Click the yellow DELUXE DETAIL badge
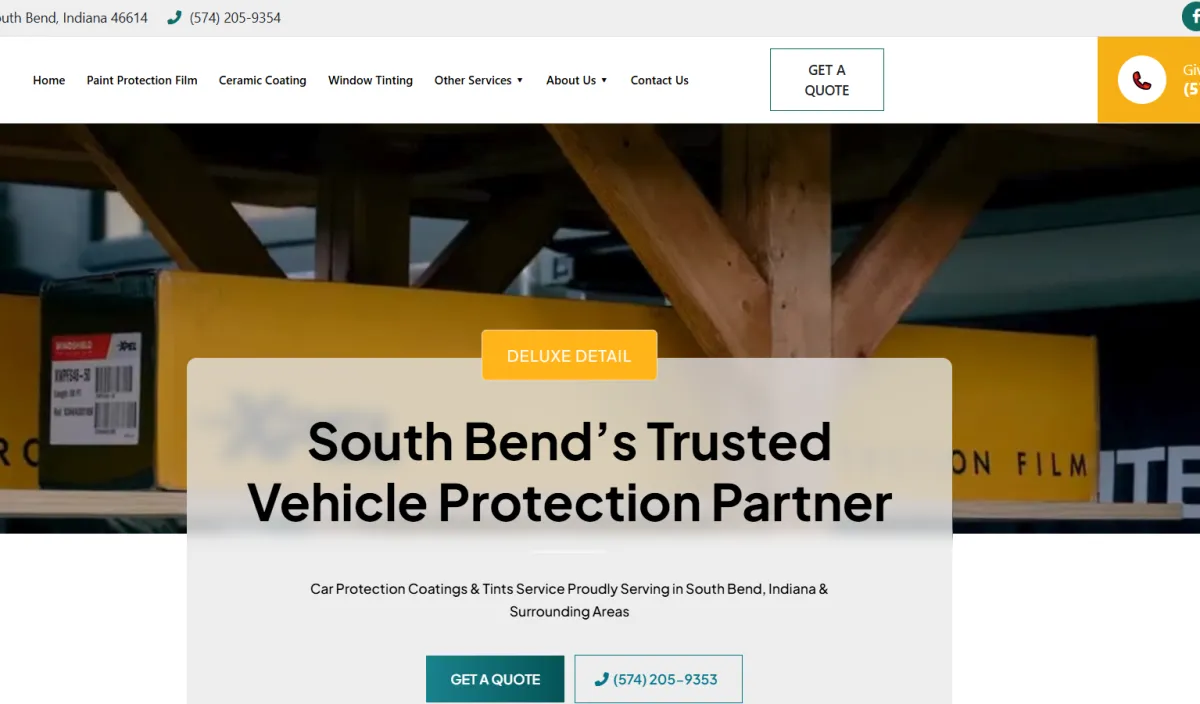The height and width of the screenshot is (704, 1200). coord(569,355)
